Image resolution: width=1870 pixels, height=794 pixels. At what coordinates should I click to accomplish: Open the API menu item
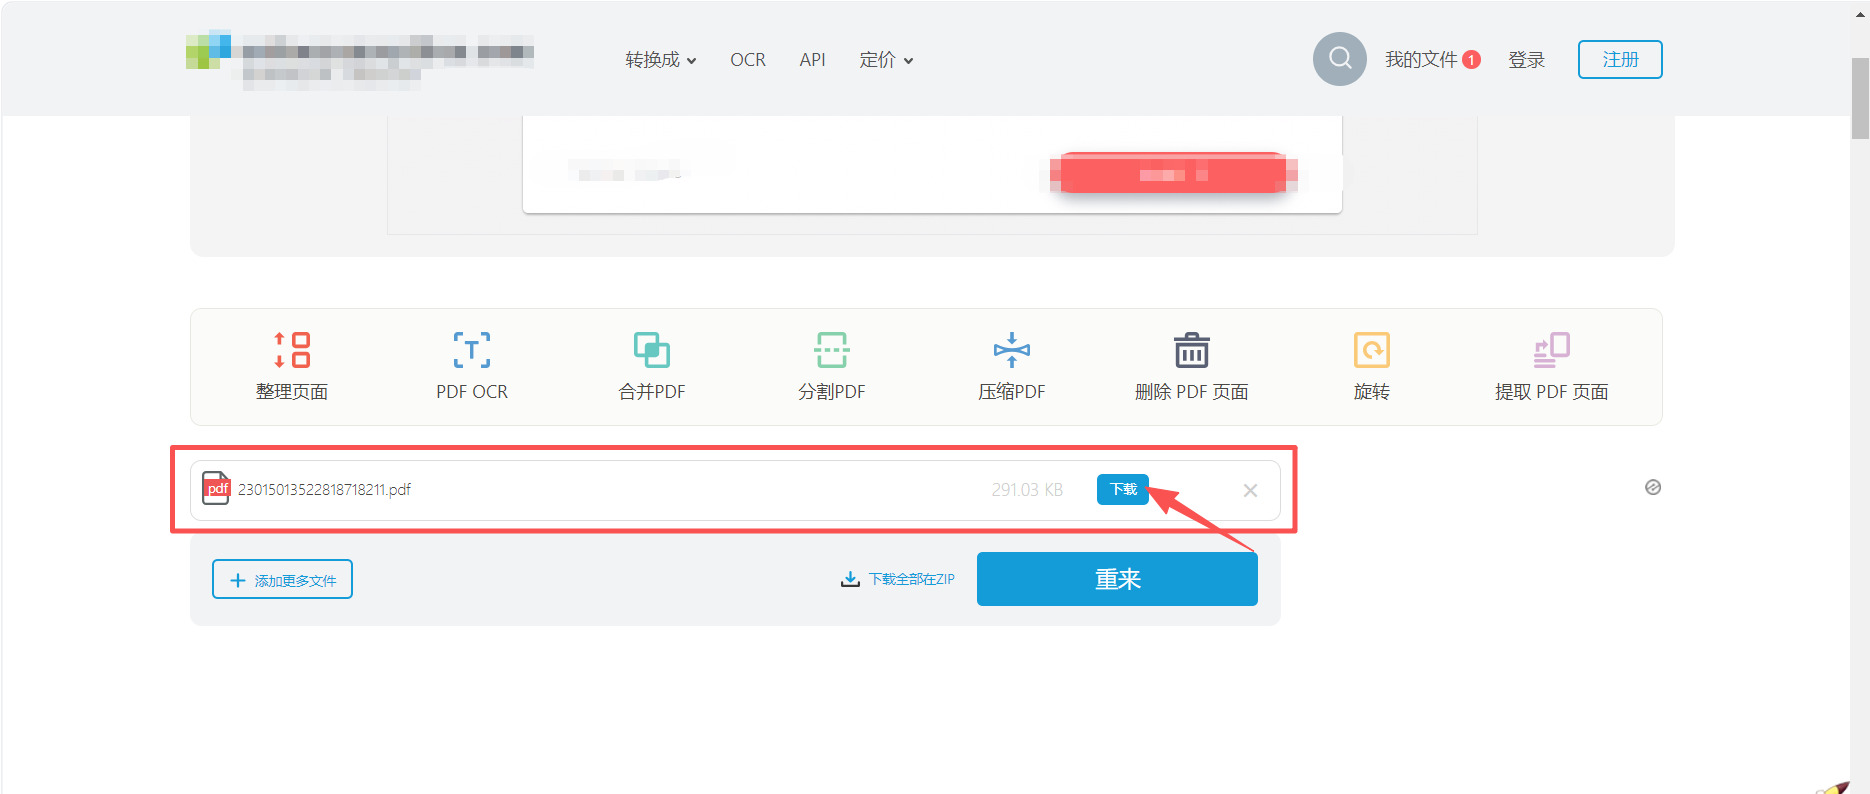tap(813, 60)
